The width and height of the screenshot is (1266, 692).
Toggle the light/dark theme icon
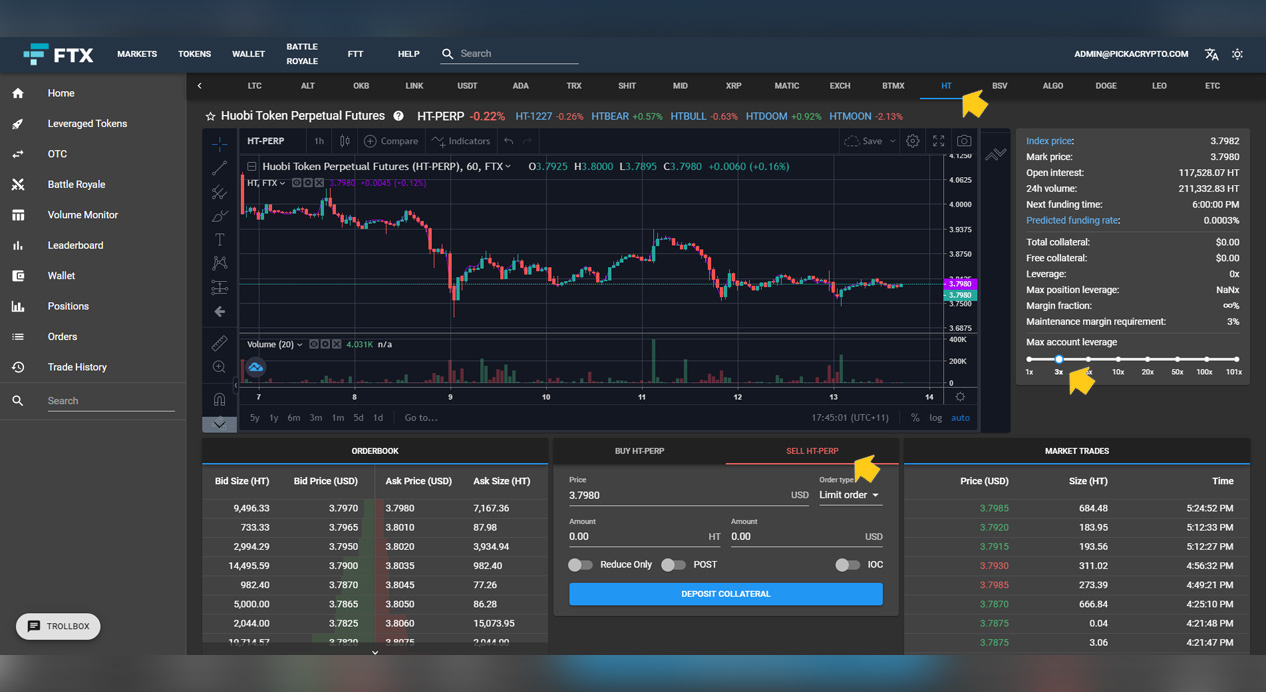tap(1237, 54)
